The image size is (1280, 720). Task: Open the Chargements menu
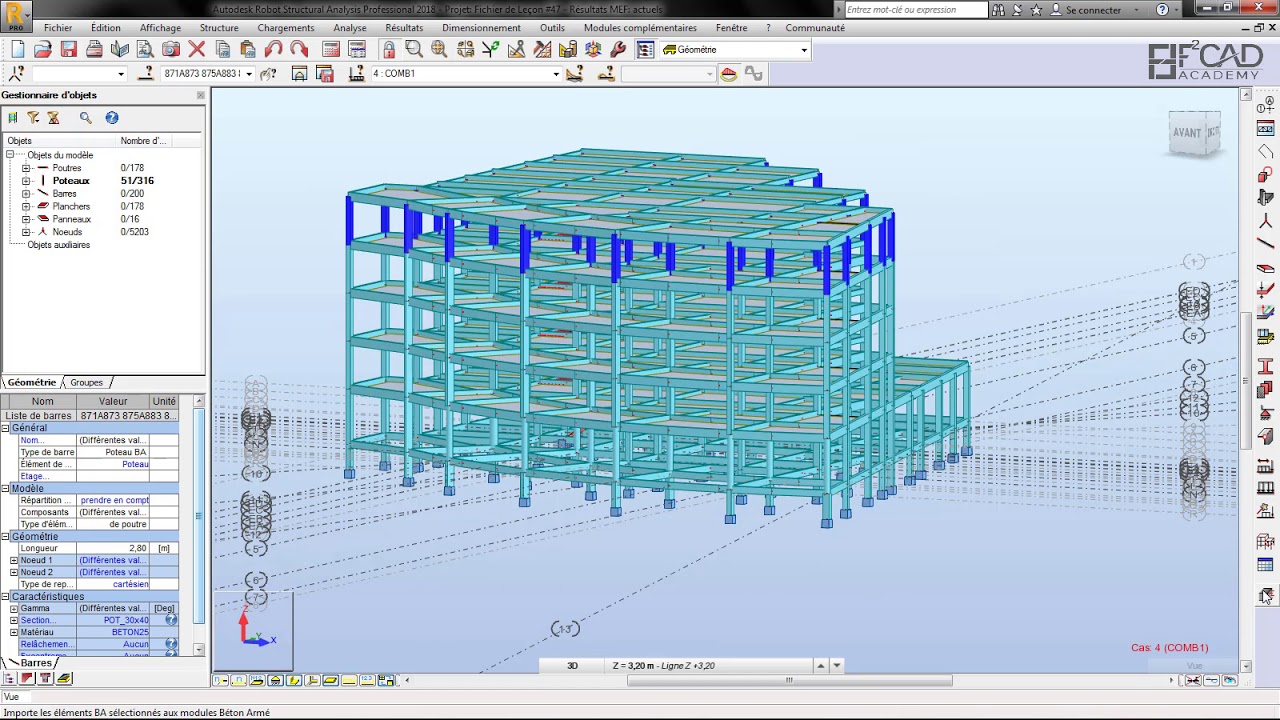pos(286,28)
